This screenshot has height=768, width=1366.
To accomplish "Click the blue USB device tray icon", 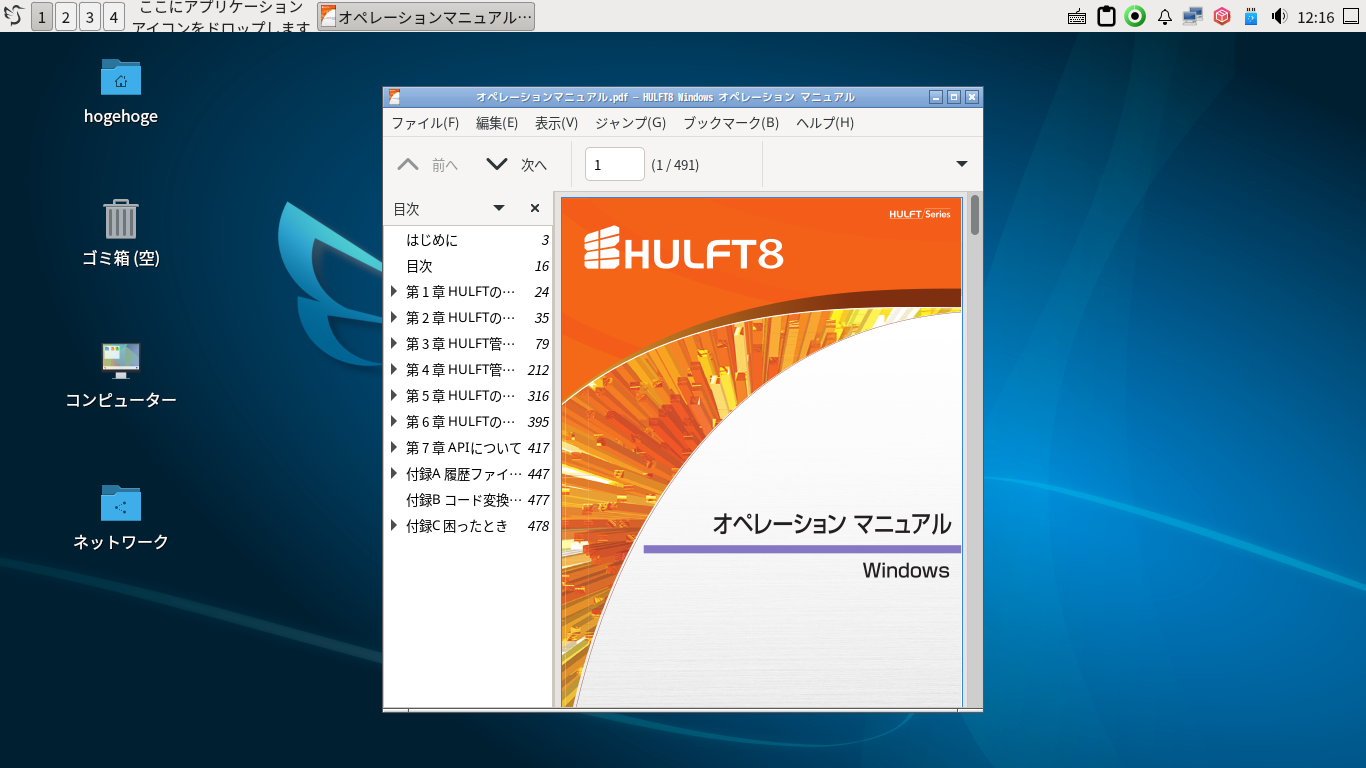I will (x=1250, y=17).
